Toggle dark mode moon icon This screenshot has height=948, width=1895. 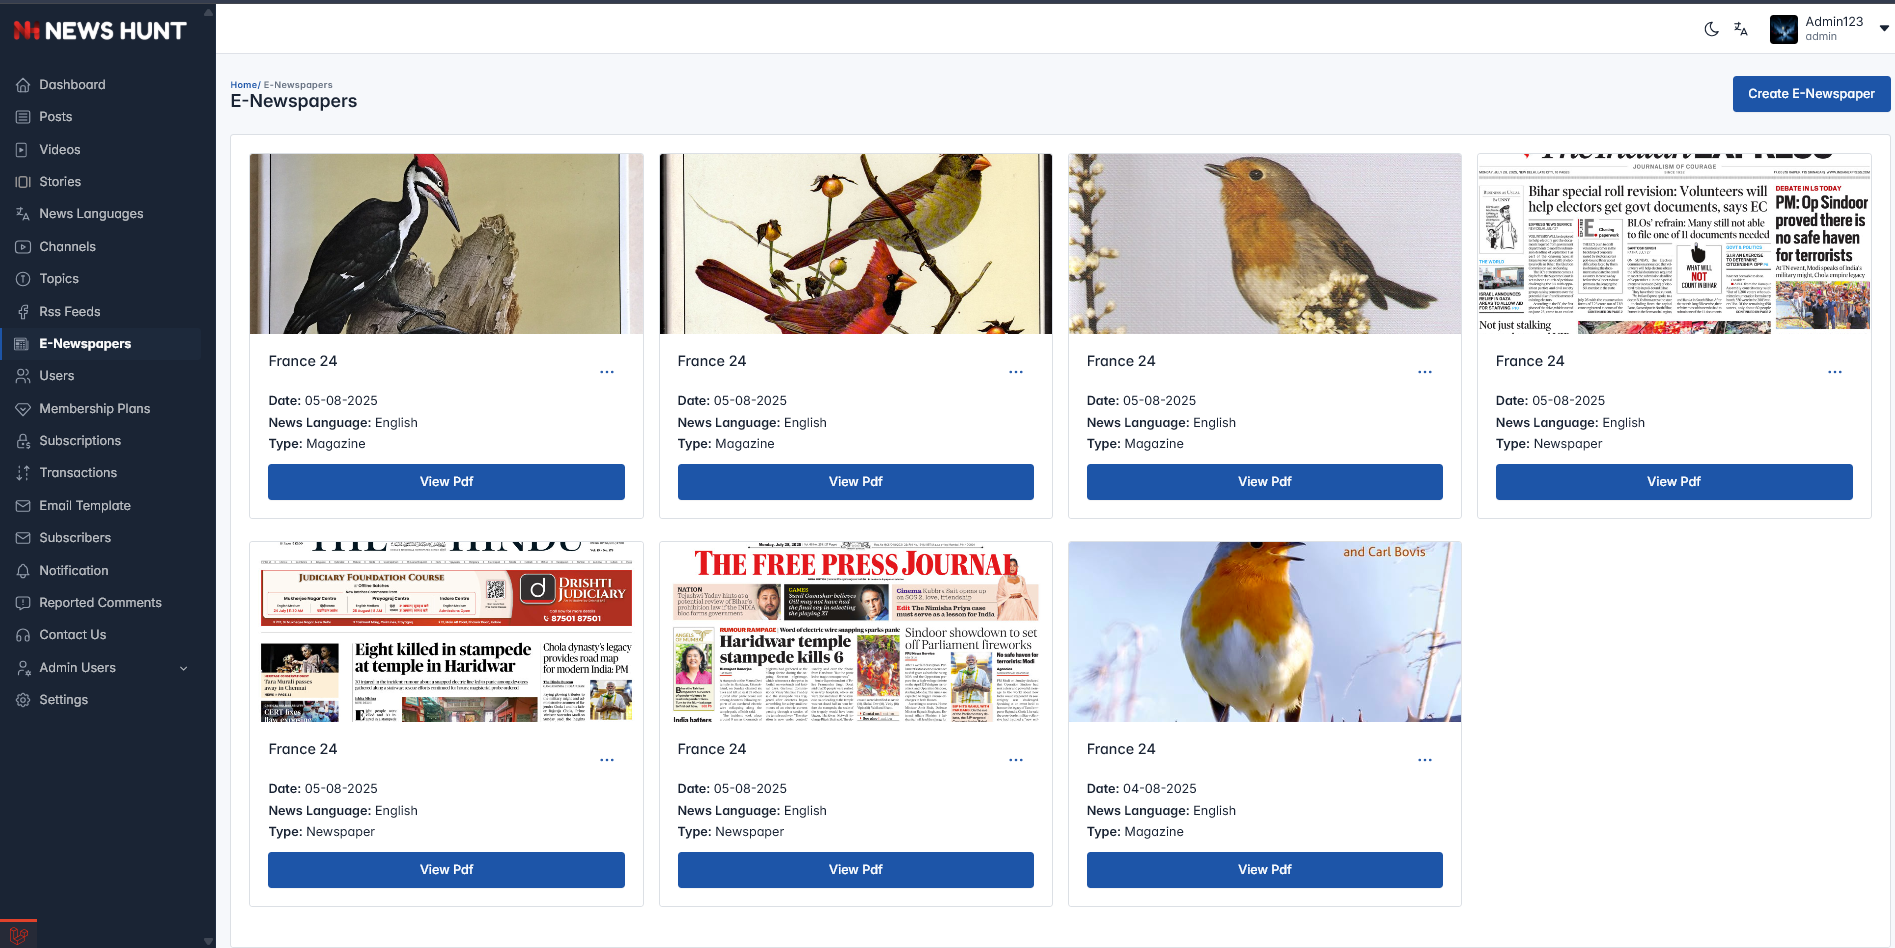1711,29
